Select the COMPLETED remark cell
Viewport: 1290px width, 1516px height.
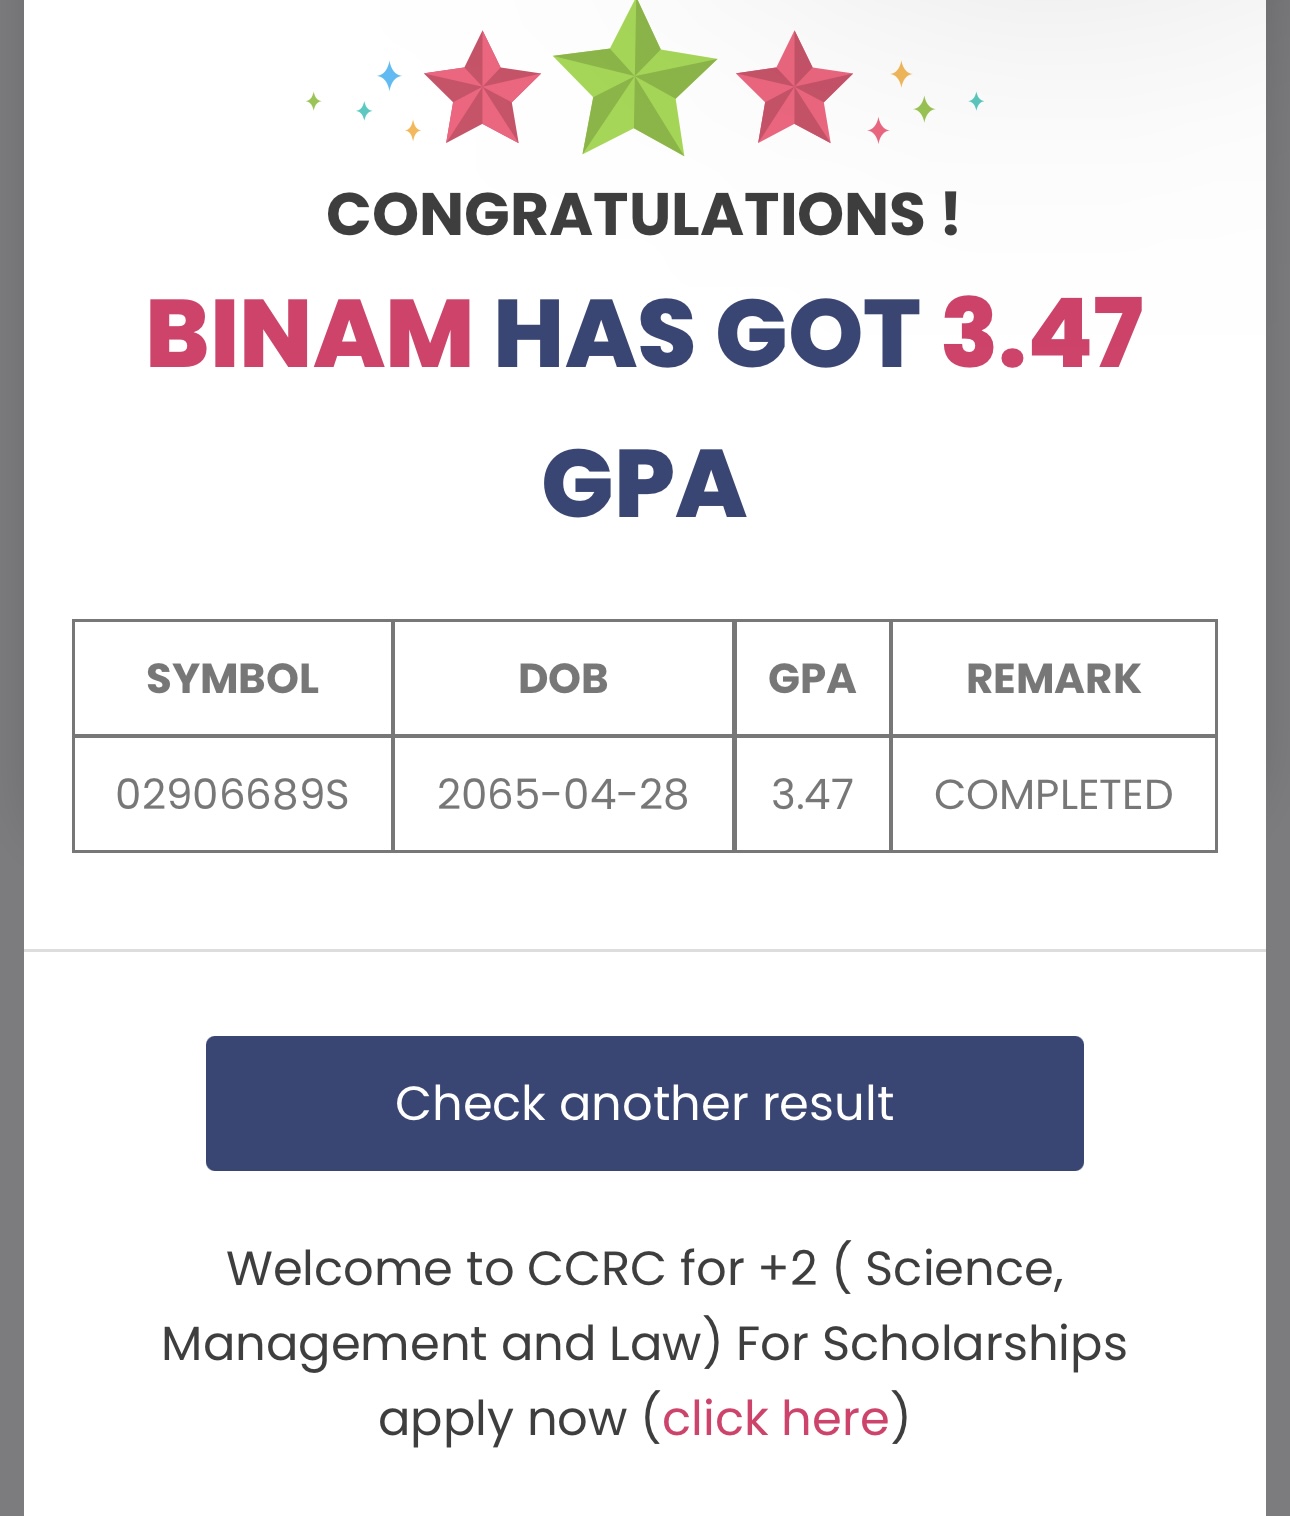pos(1053,795)
